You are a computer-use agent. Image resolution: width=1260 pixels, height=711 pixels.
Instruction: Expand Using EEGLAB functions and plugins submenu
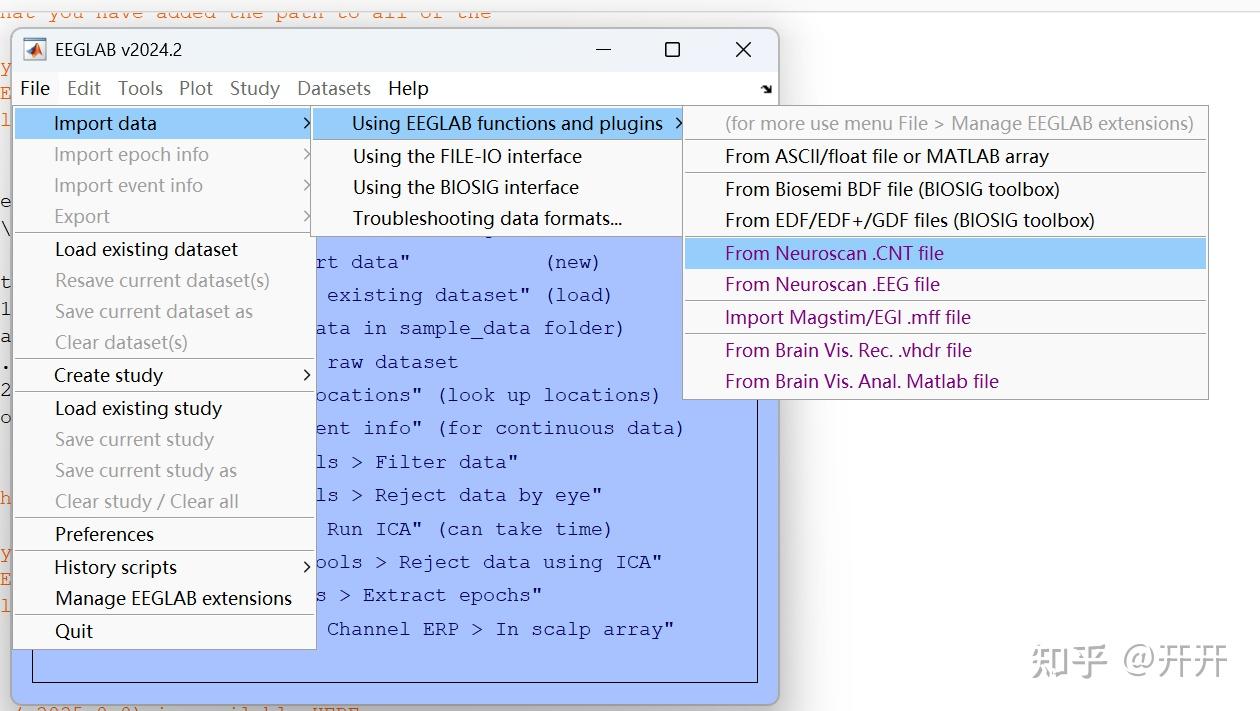[x=497, y=123]
